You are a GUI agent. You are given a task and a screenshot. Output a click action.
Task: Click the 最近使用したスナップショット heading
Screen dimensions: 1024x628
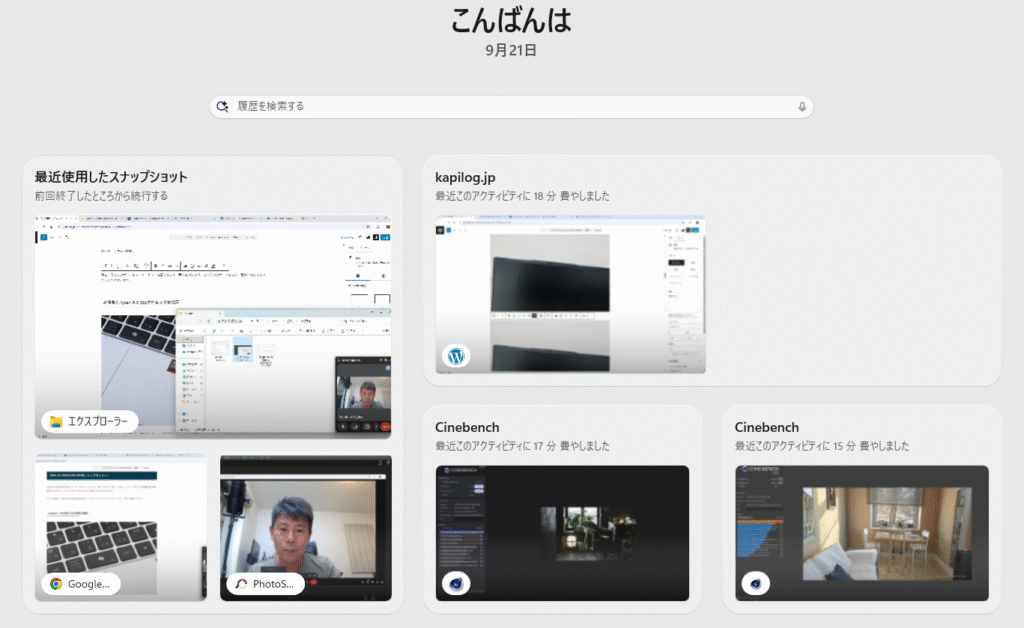pyautogui.click(x=111, y=177)
